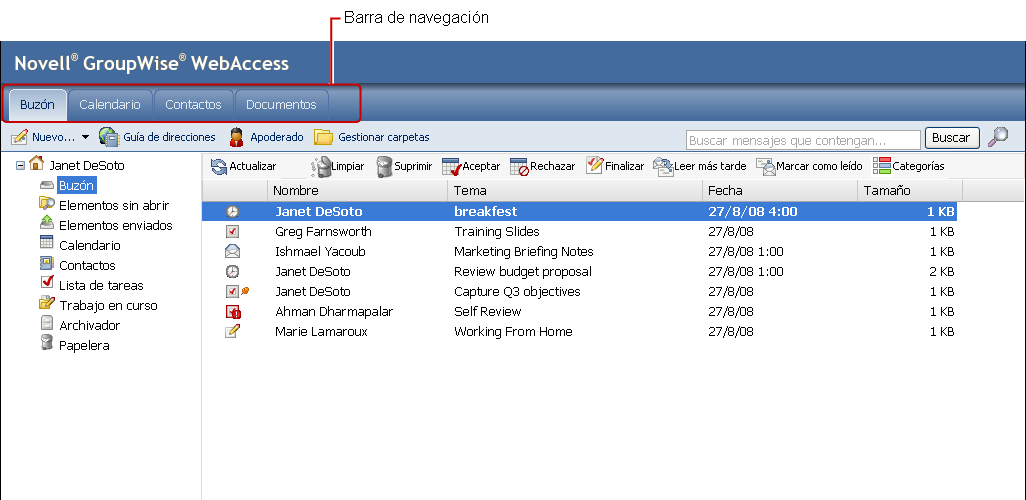Click the Leer más tarde icon
Screen dimensions: 1026x500
(x=663, y=167)
